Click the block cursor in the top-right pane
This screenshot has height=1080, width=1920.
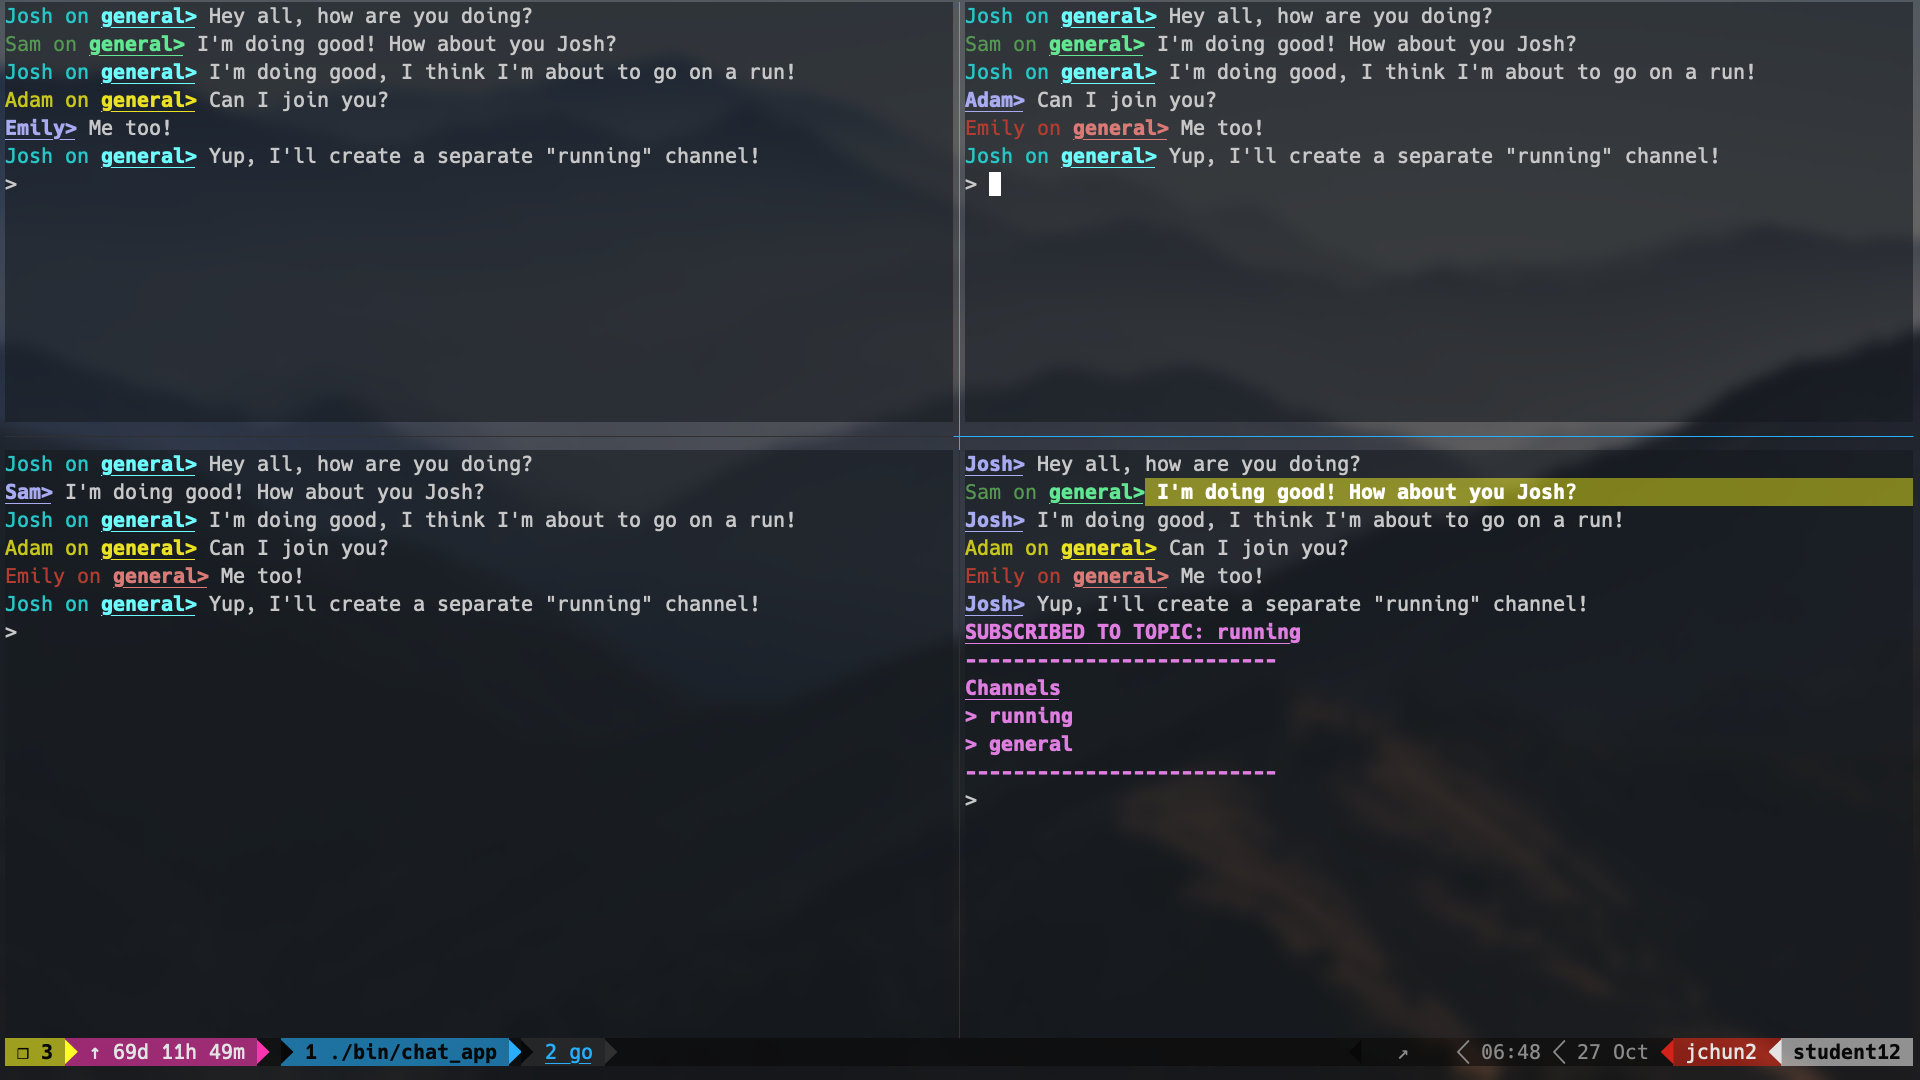click(995, 184)
